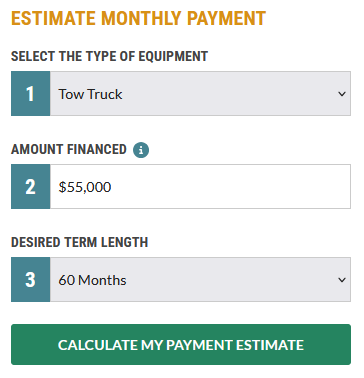The image size is (364, 378).
Task: Click the word 'ESTIMATE' on the green button
Action: point(270,345)
